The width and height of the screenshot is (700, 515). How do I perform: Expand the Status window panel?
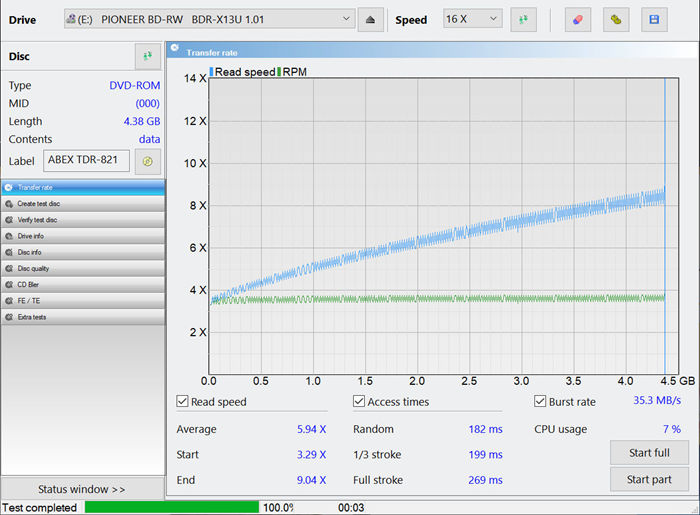tap(82, 489)
